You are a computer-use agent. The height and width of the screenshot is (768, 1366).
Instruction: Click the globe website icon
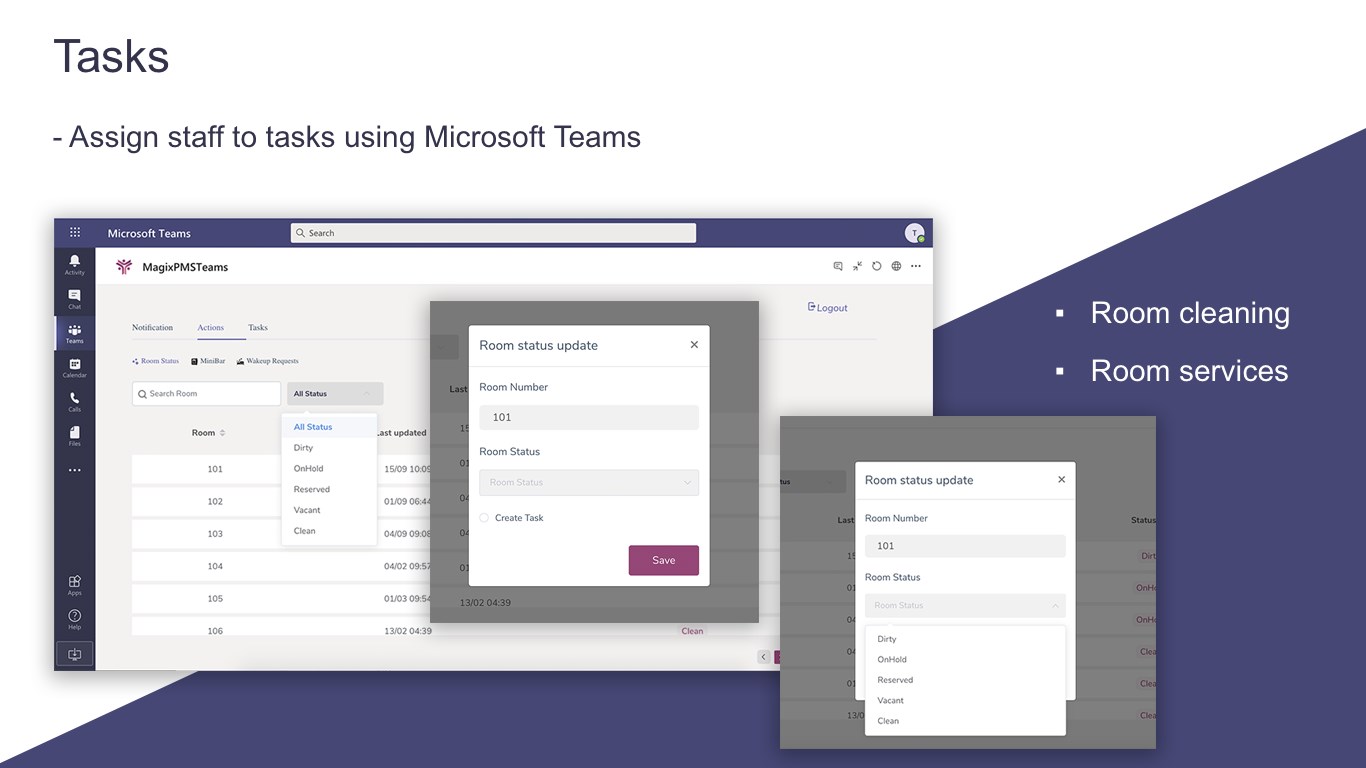896,266
